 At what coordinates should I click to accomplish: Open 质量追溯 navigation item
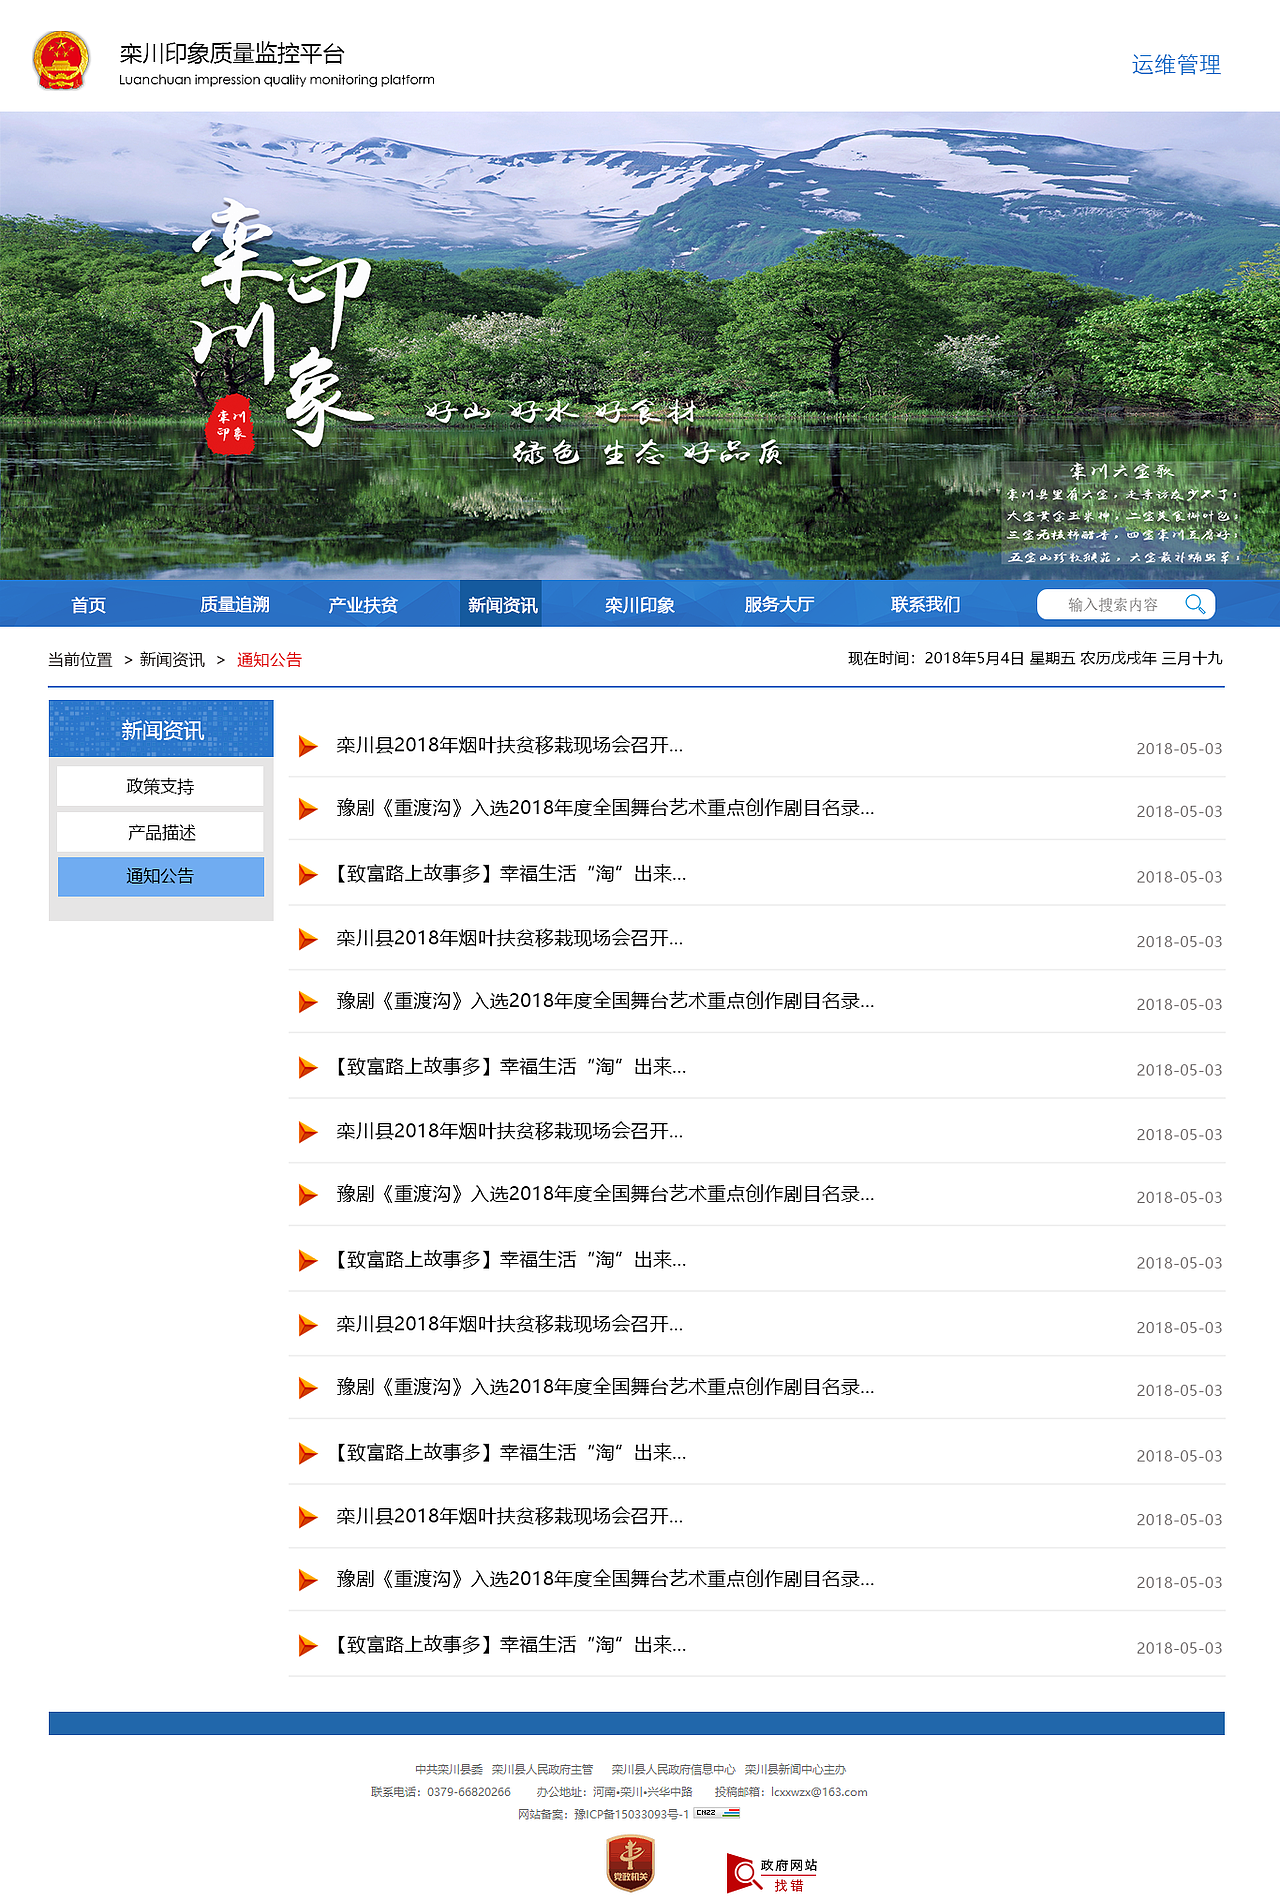coord(235,604)
